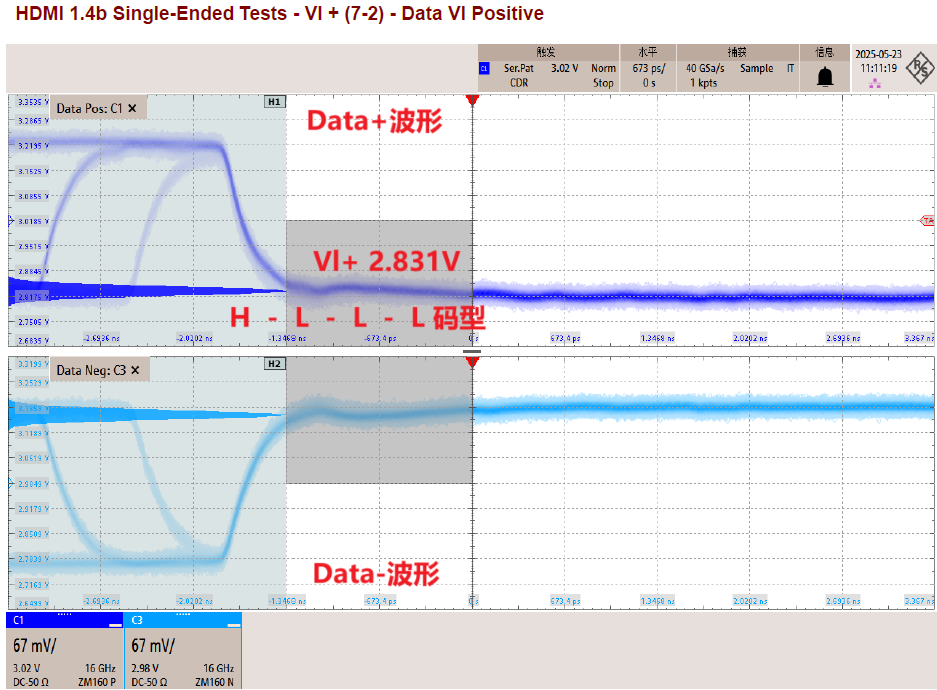Image resolution: width=937 pixels, height=690 pixels.
Task: Click the 673 ps horizontal scale control
Action: point(648,68)
